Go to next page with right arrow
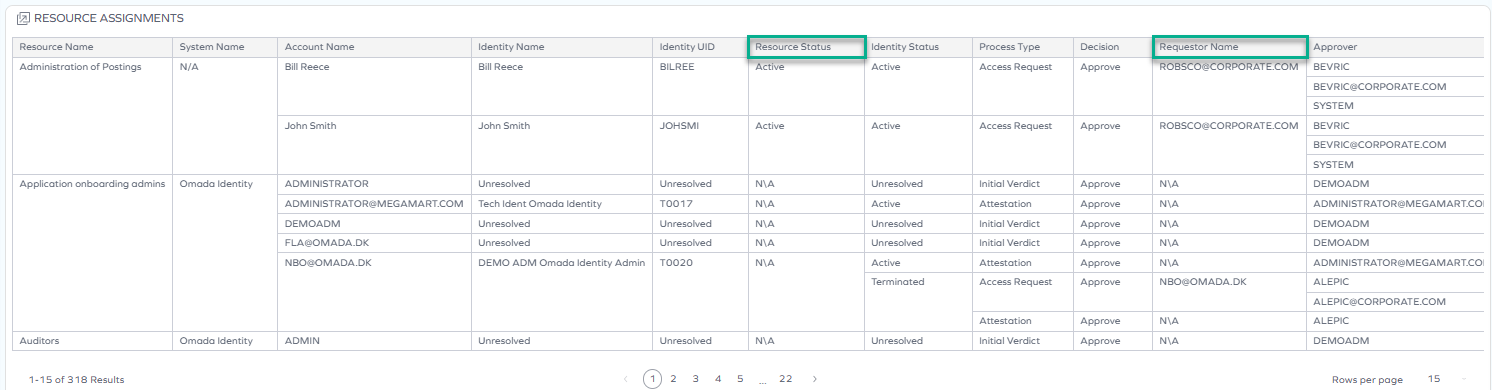 [815, 379]
